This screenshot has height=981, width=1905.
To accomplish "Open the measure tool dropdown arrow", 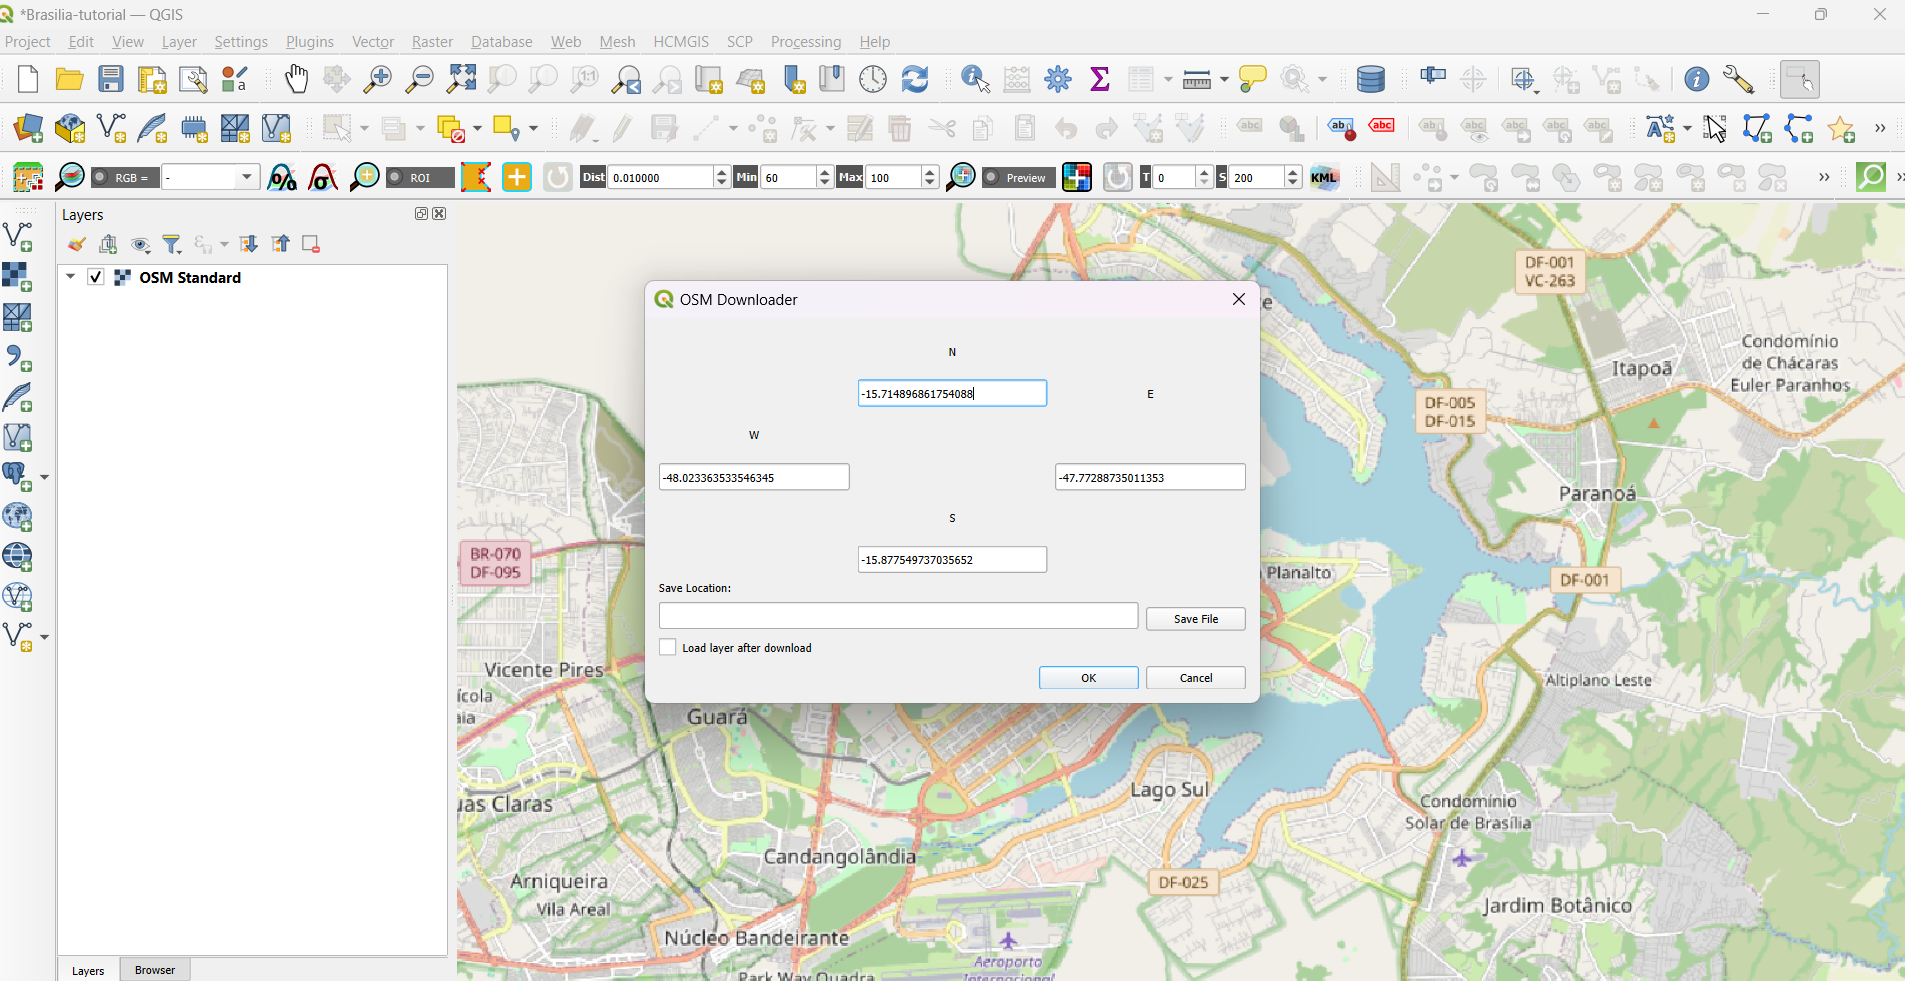I will [1224, 79].
